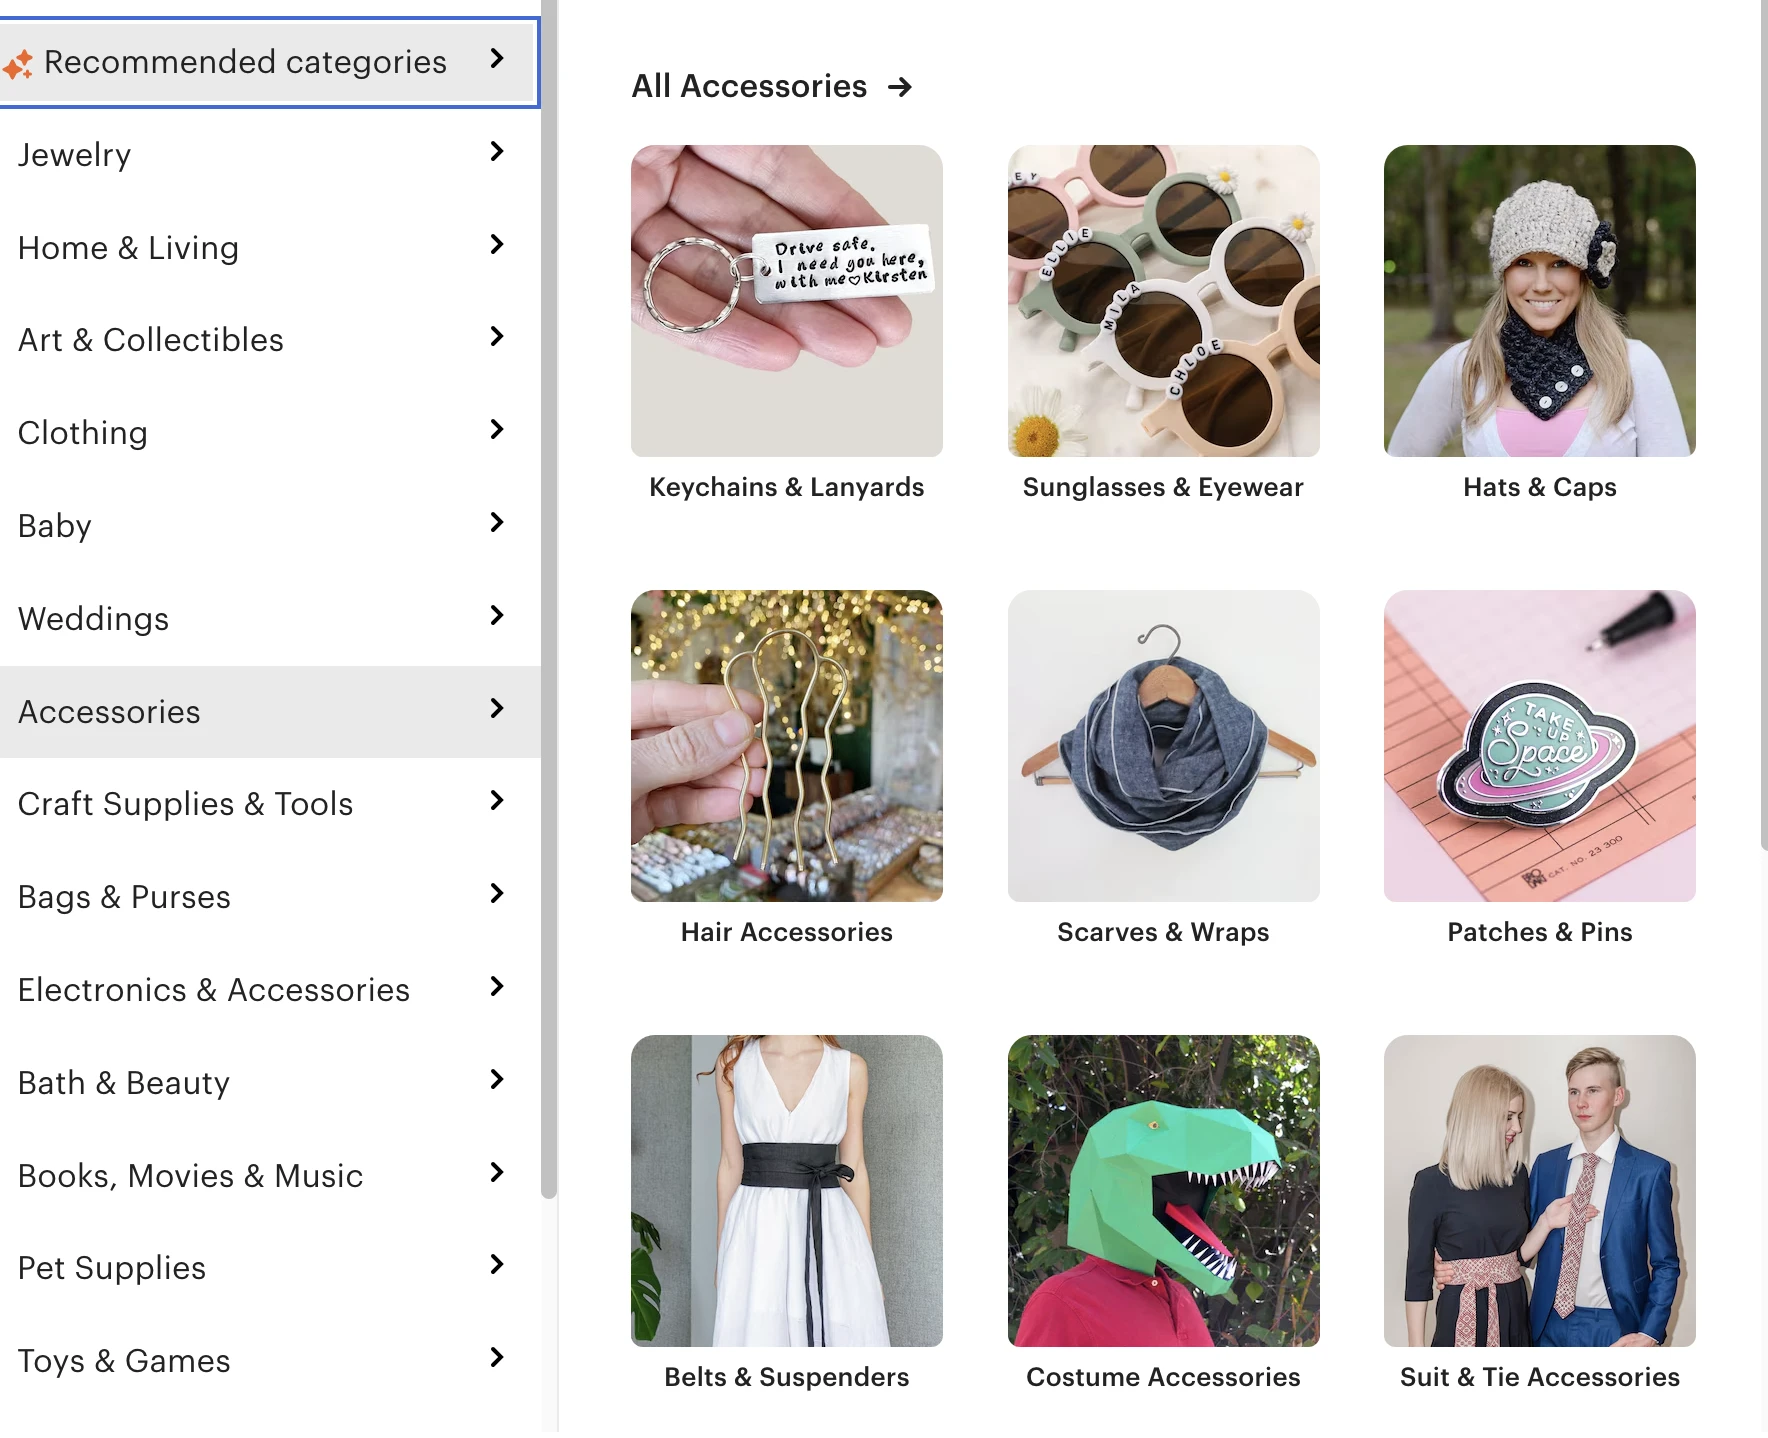The image size is (1768, 1438).
Task: Click the green dinosaur Costume Accessories image
Action: tap(1163, 1190)
